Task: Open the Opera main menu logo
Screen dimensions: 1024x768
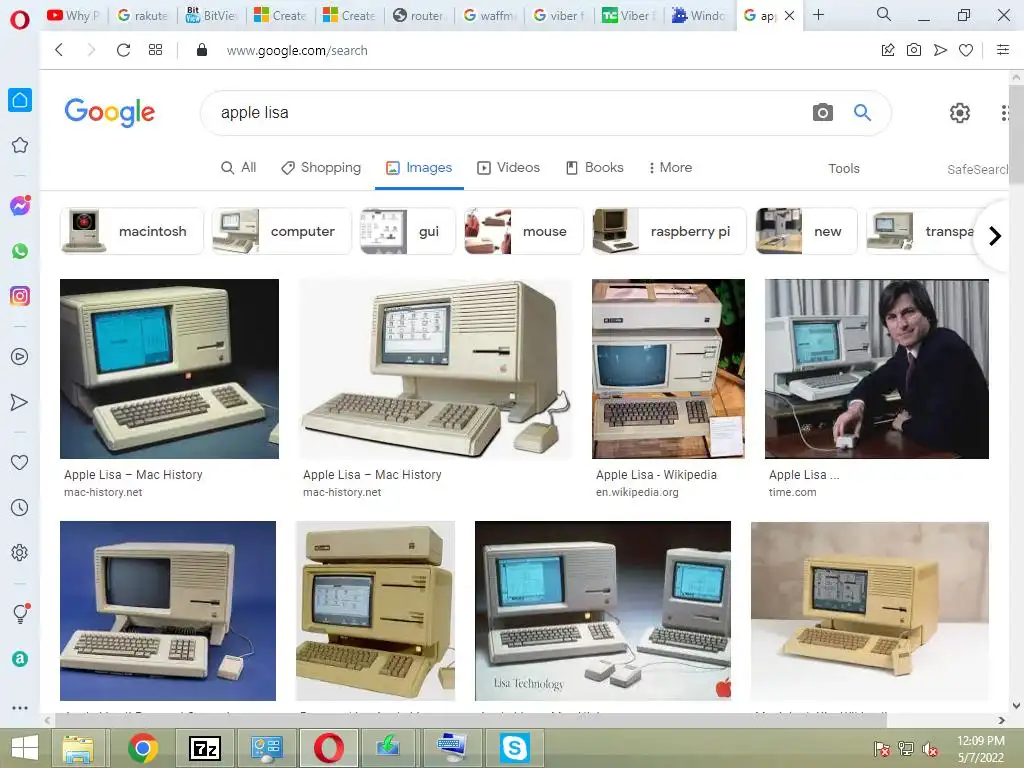Action: click(20, 20)
